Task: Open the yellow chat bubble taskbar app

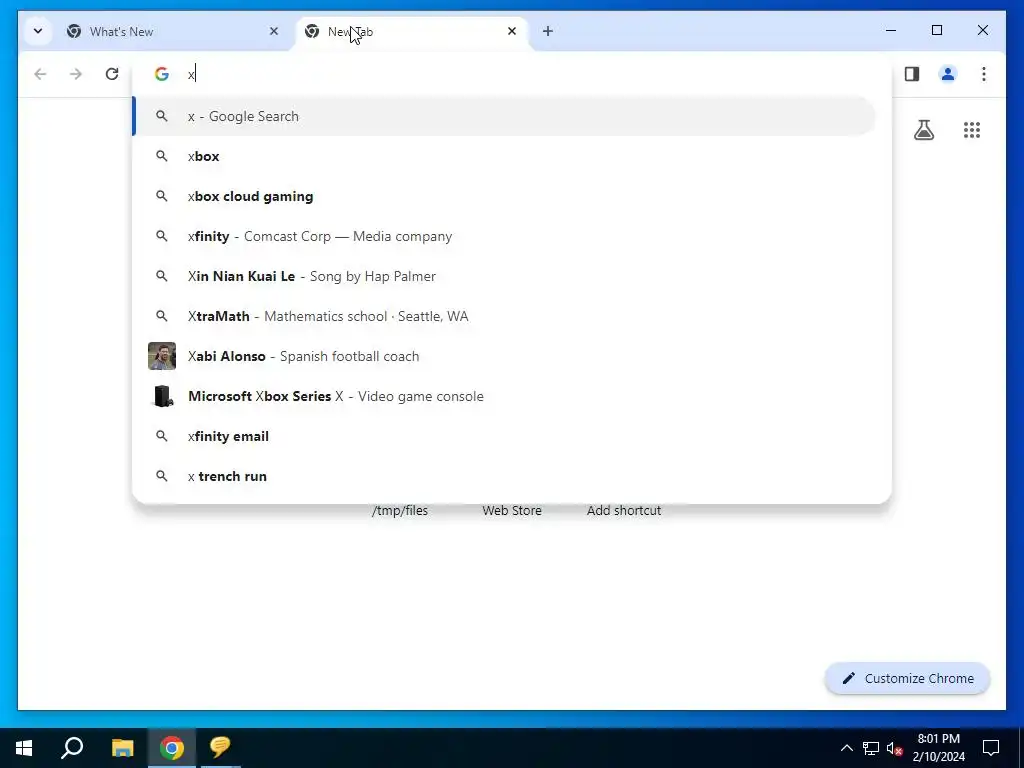Action: (x=220, y=748)
